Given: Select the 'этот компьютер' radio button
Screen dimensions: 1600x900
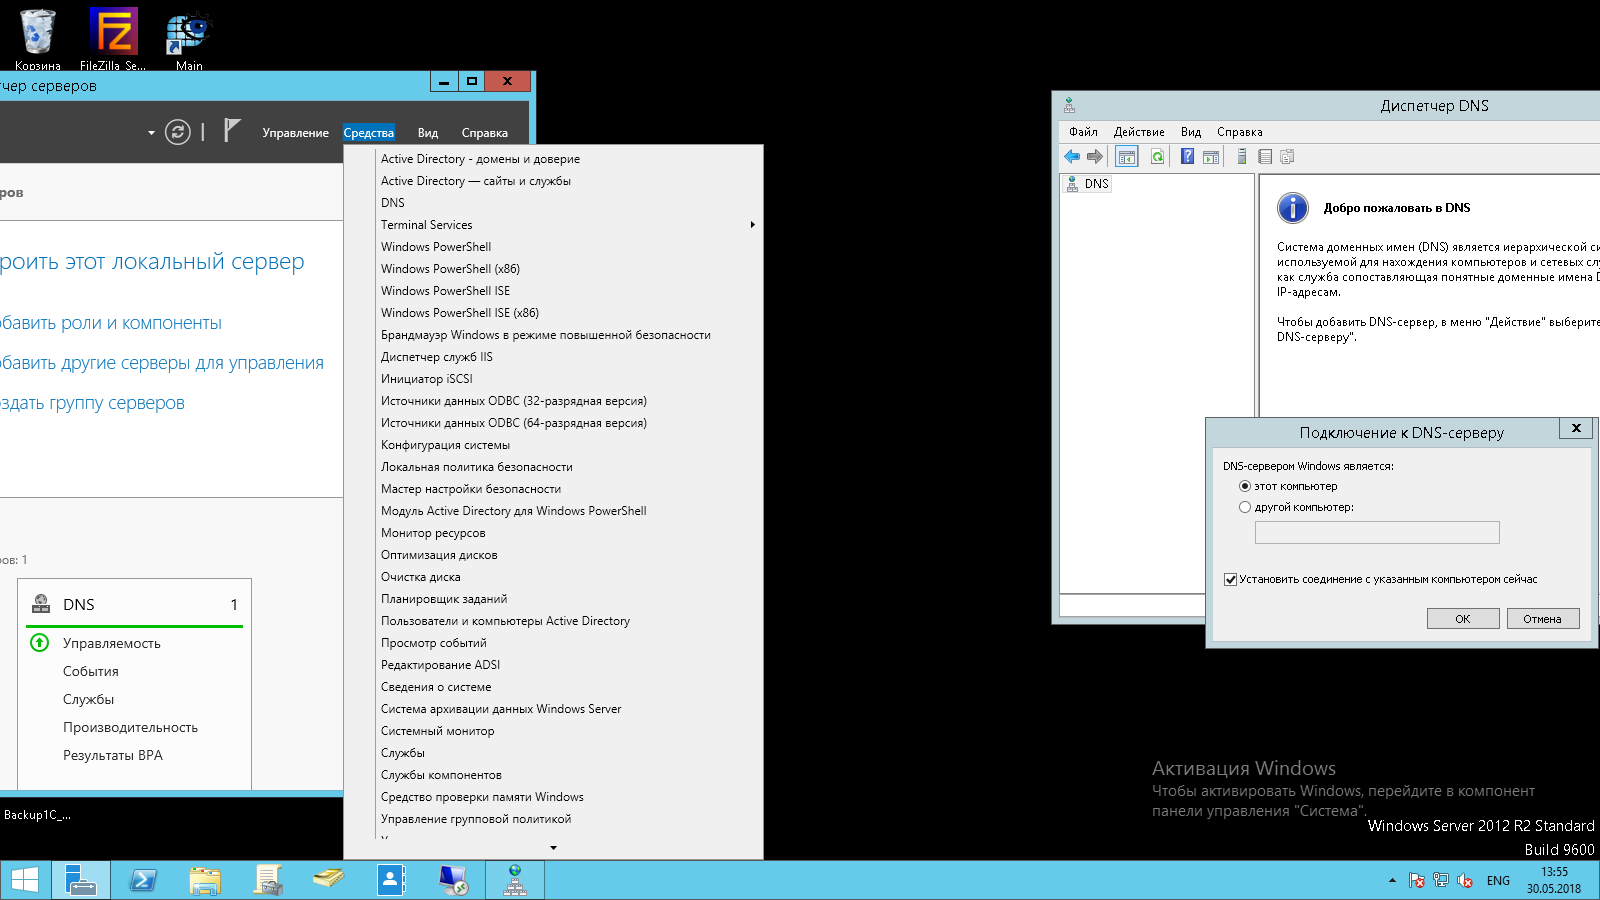Looking at the screenshot, I should click(x=1245, y=486).
